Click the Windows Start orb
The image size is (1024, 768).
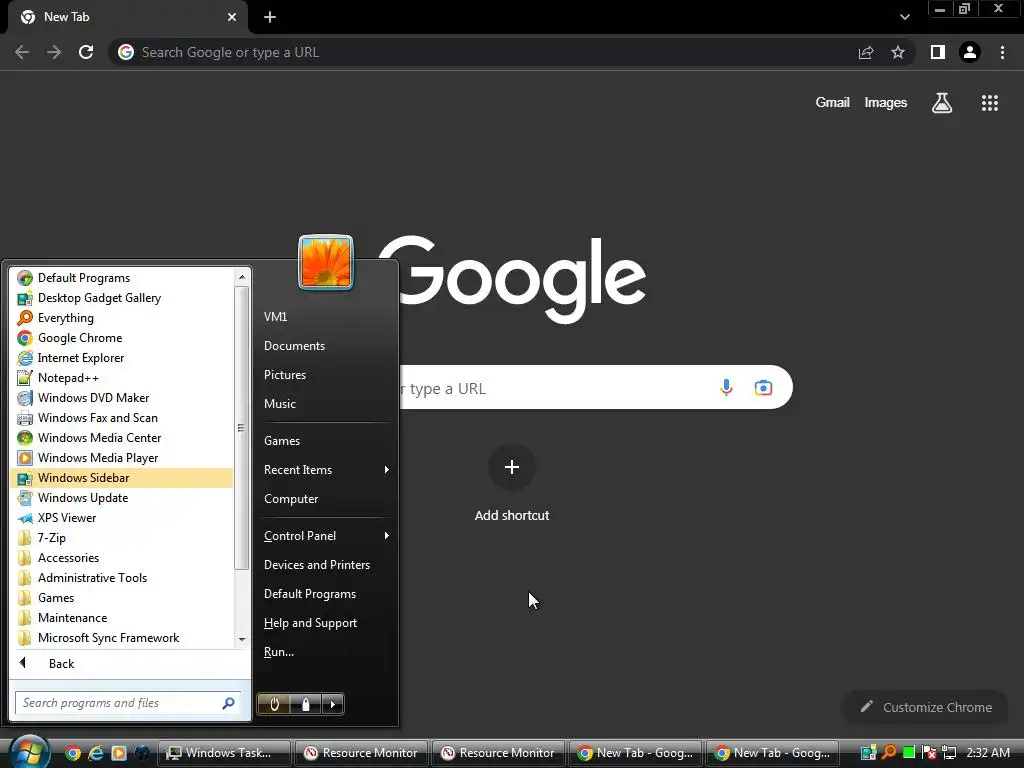tap(29, 752)
